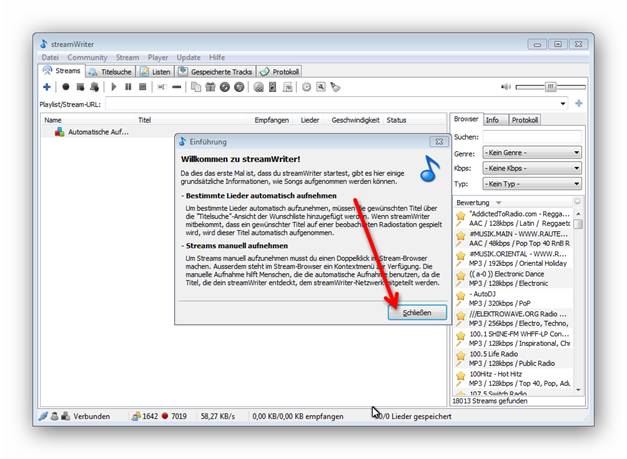Image resolution: width=627 pixels, height=459 pixels.
Task: Open the Info tab in side panel
Action: [x=496, y=120]
